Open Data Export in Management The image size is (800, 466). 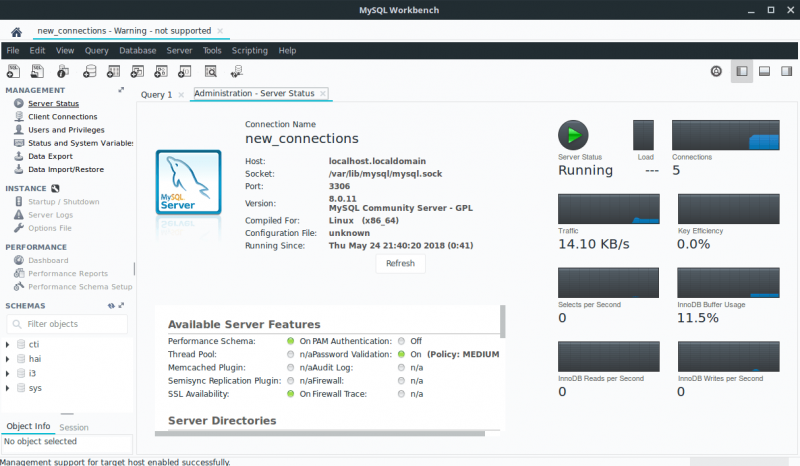pyautogui.click(x=50, y=156)
